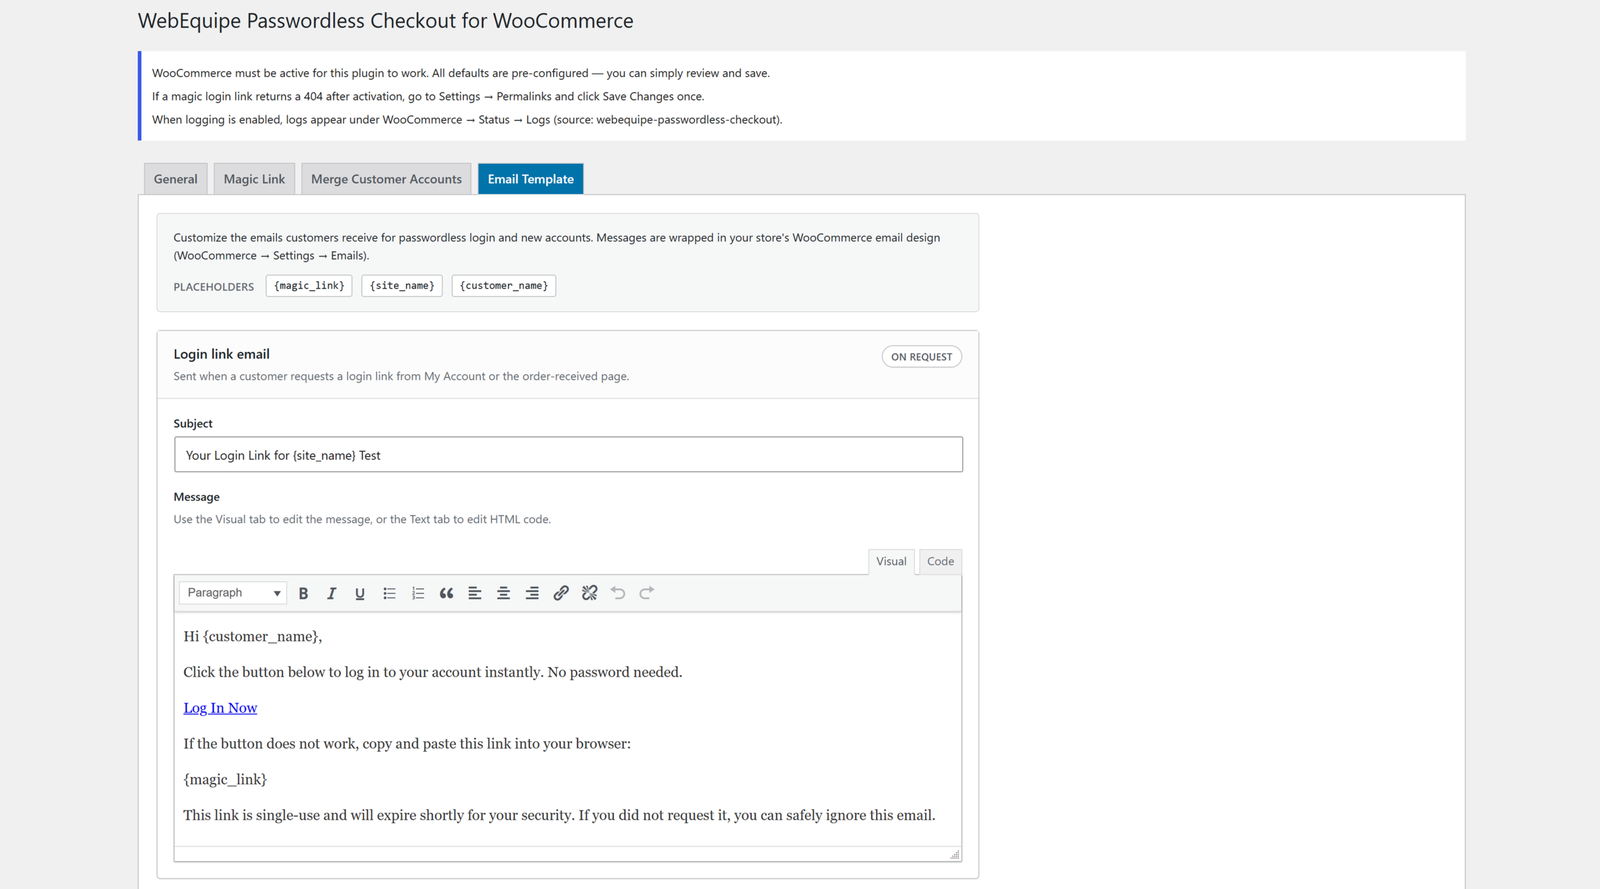1600x889 pixels.
Task: Undo the last edit
Action: point(618,593)
